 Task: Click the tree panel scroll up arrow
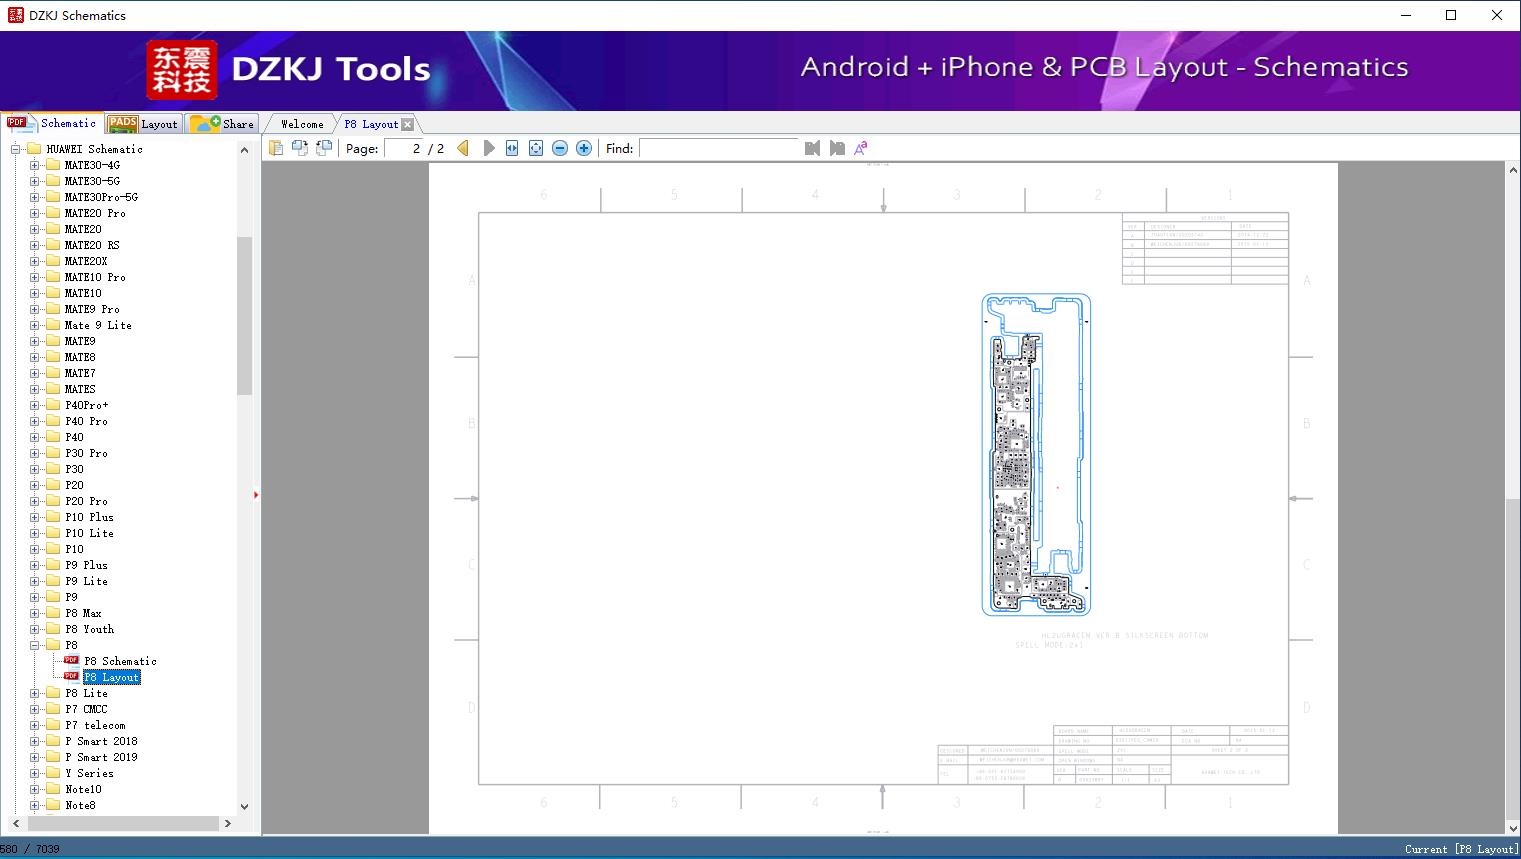pos(244,150)
